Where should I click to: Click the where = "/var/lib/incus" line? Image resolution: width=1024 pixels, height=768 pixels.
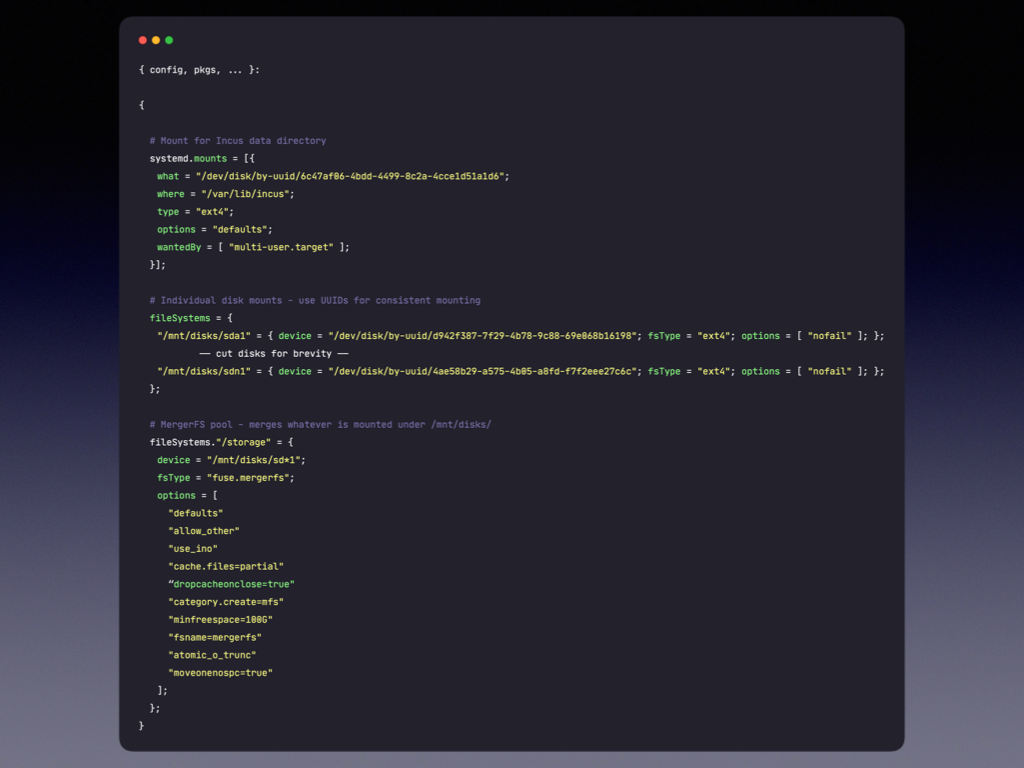point(225,194)
